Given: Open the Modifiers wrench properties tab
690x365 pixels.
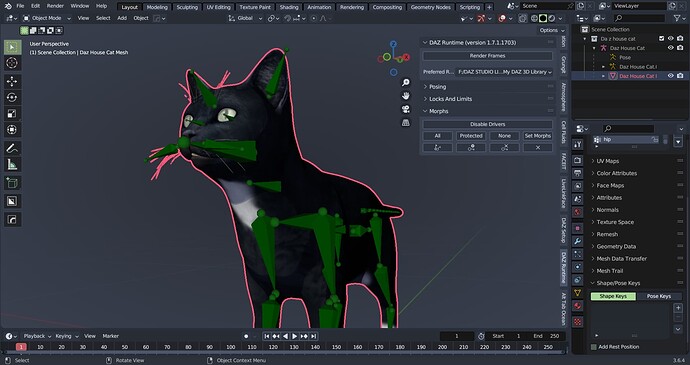Looking at the screenshot, I should (x=578, y=241).
